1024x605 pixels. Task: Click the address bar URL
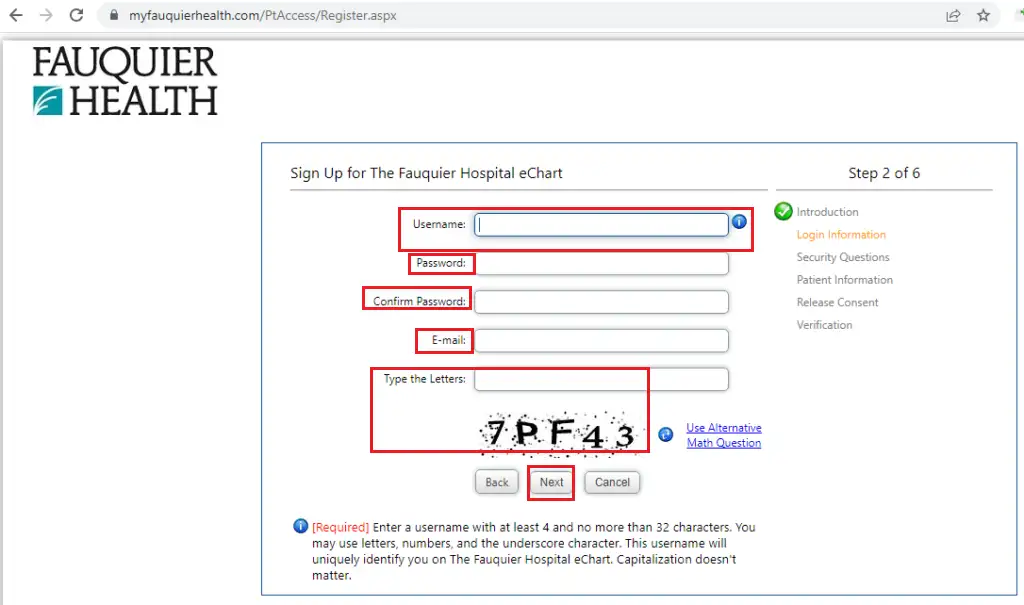(x=263, y=15)
